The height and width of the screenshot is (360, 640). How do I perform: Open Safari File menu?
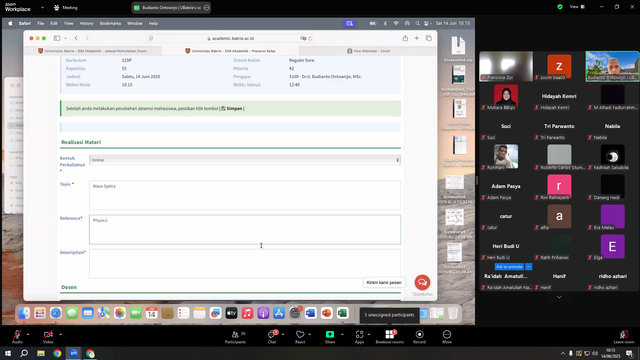point(40,24)
